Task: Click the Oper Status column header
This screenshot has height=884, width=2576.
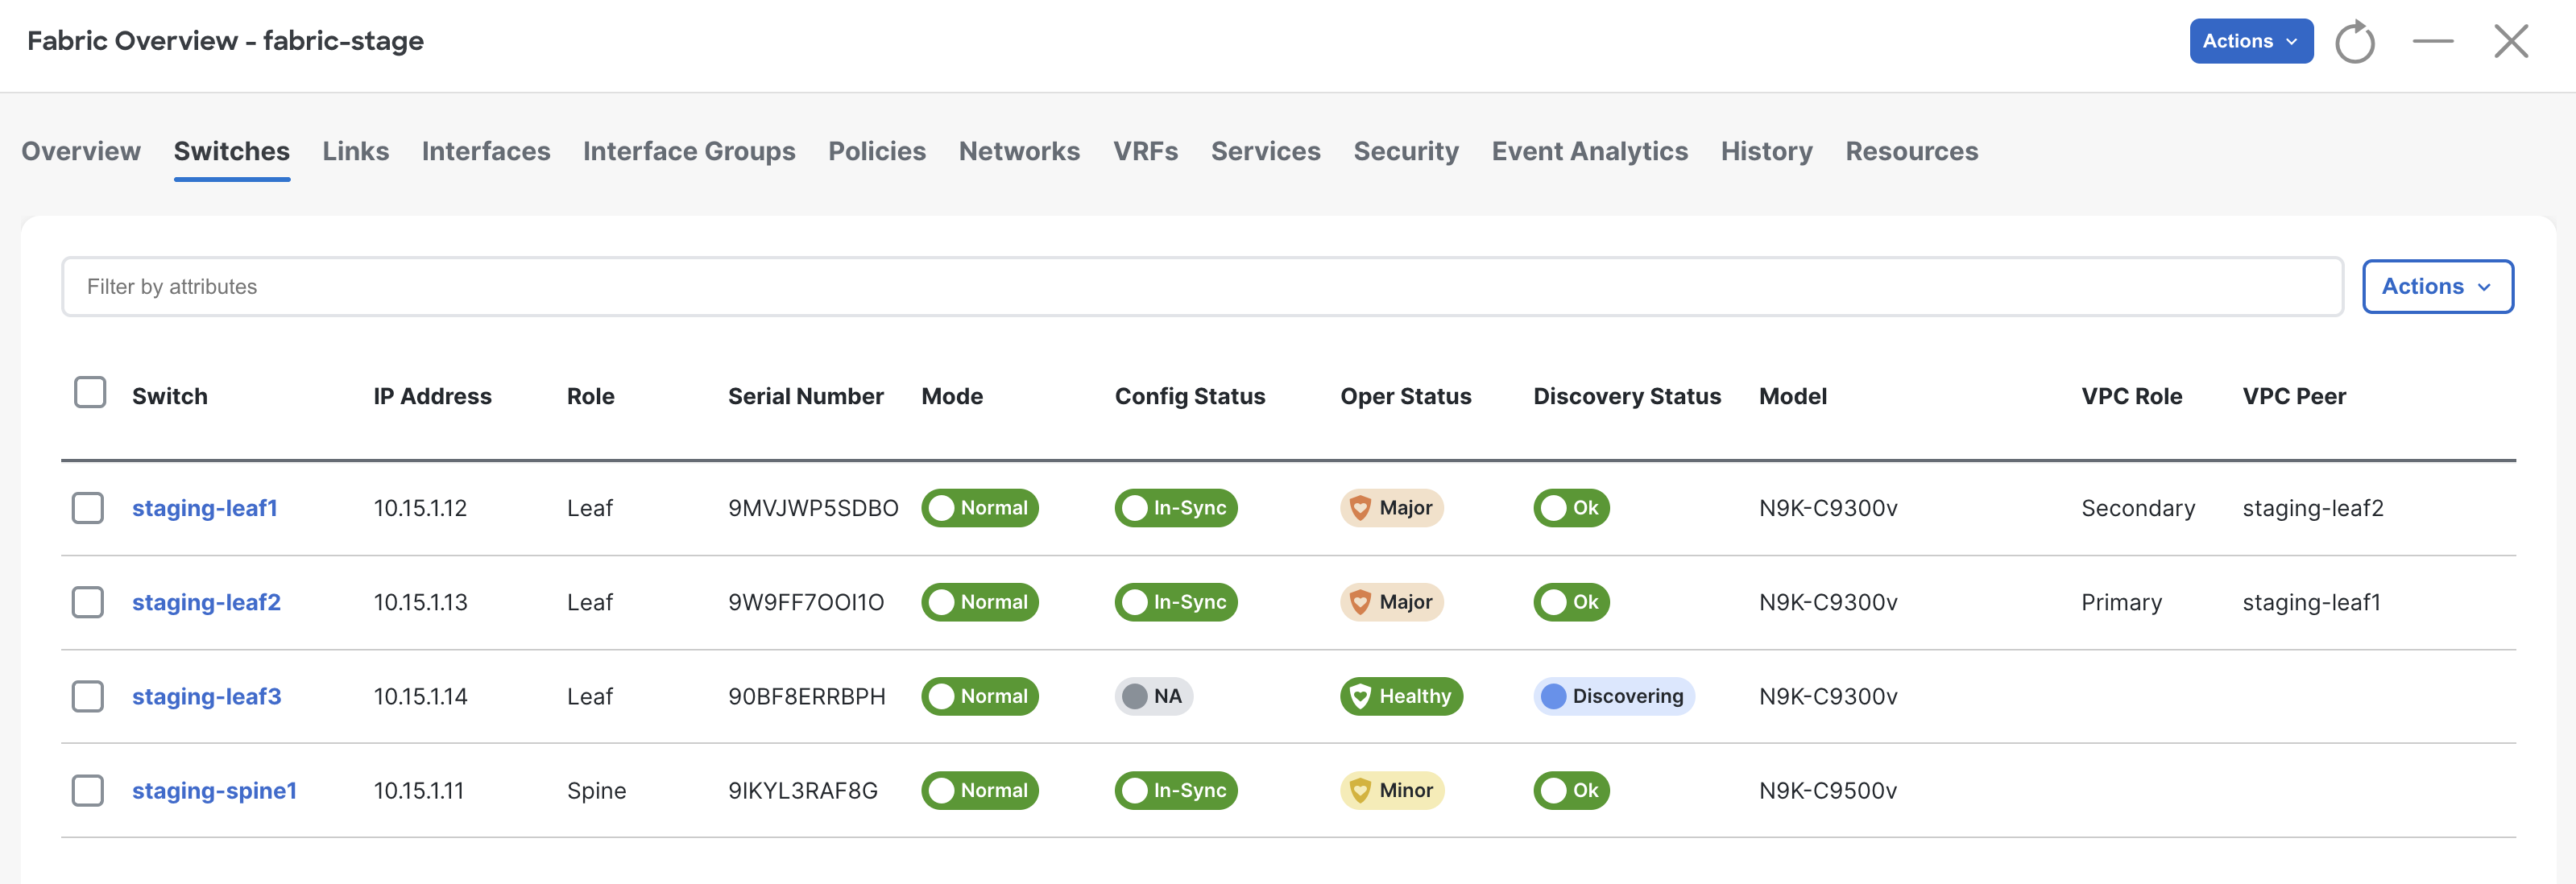Action: tap(1406, 396)
